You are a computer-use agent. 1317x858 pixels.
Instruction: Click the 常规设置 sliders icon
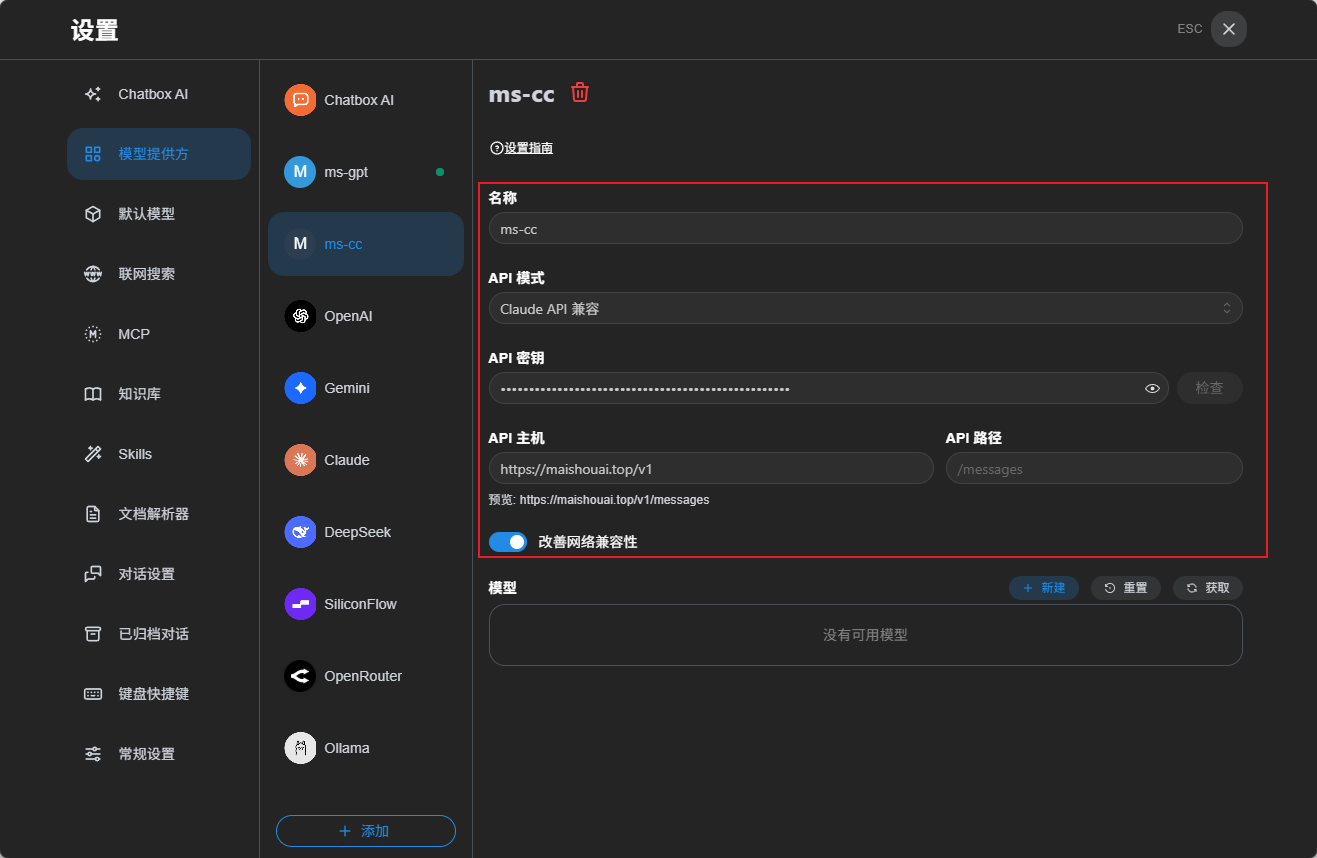point(93,754)
